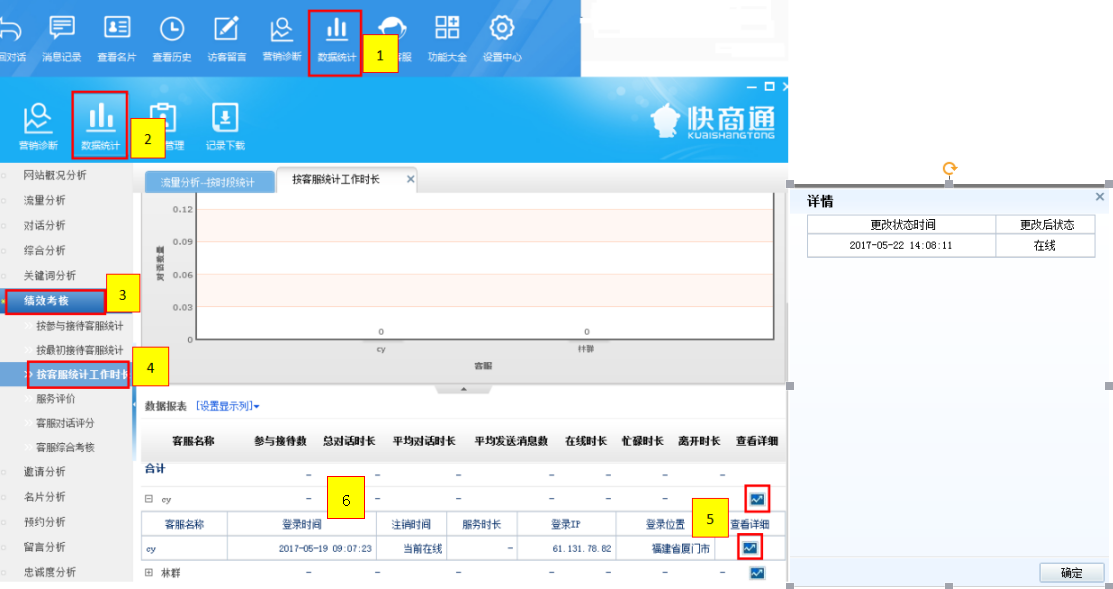Select 服务评价 in the sidebar
Image resolution: width=1113 pixels, height=589 pixels.
click(x=55, y=398)
